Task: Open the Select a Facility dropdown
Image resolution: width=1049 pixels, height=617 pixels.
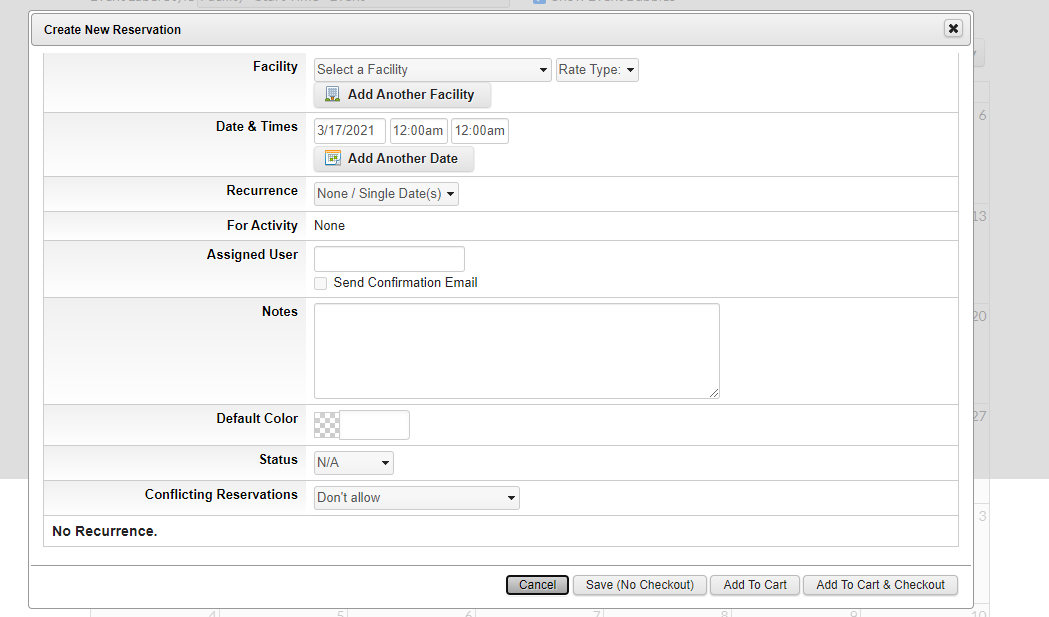Action: pos(432,70)
